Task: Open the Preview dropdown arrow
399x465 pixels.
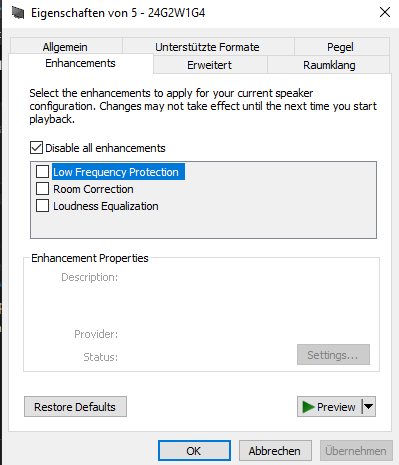Action: pos(369,407)
